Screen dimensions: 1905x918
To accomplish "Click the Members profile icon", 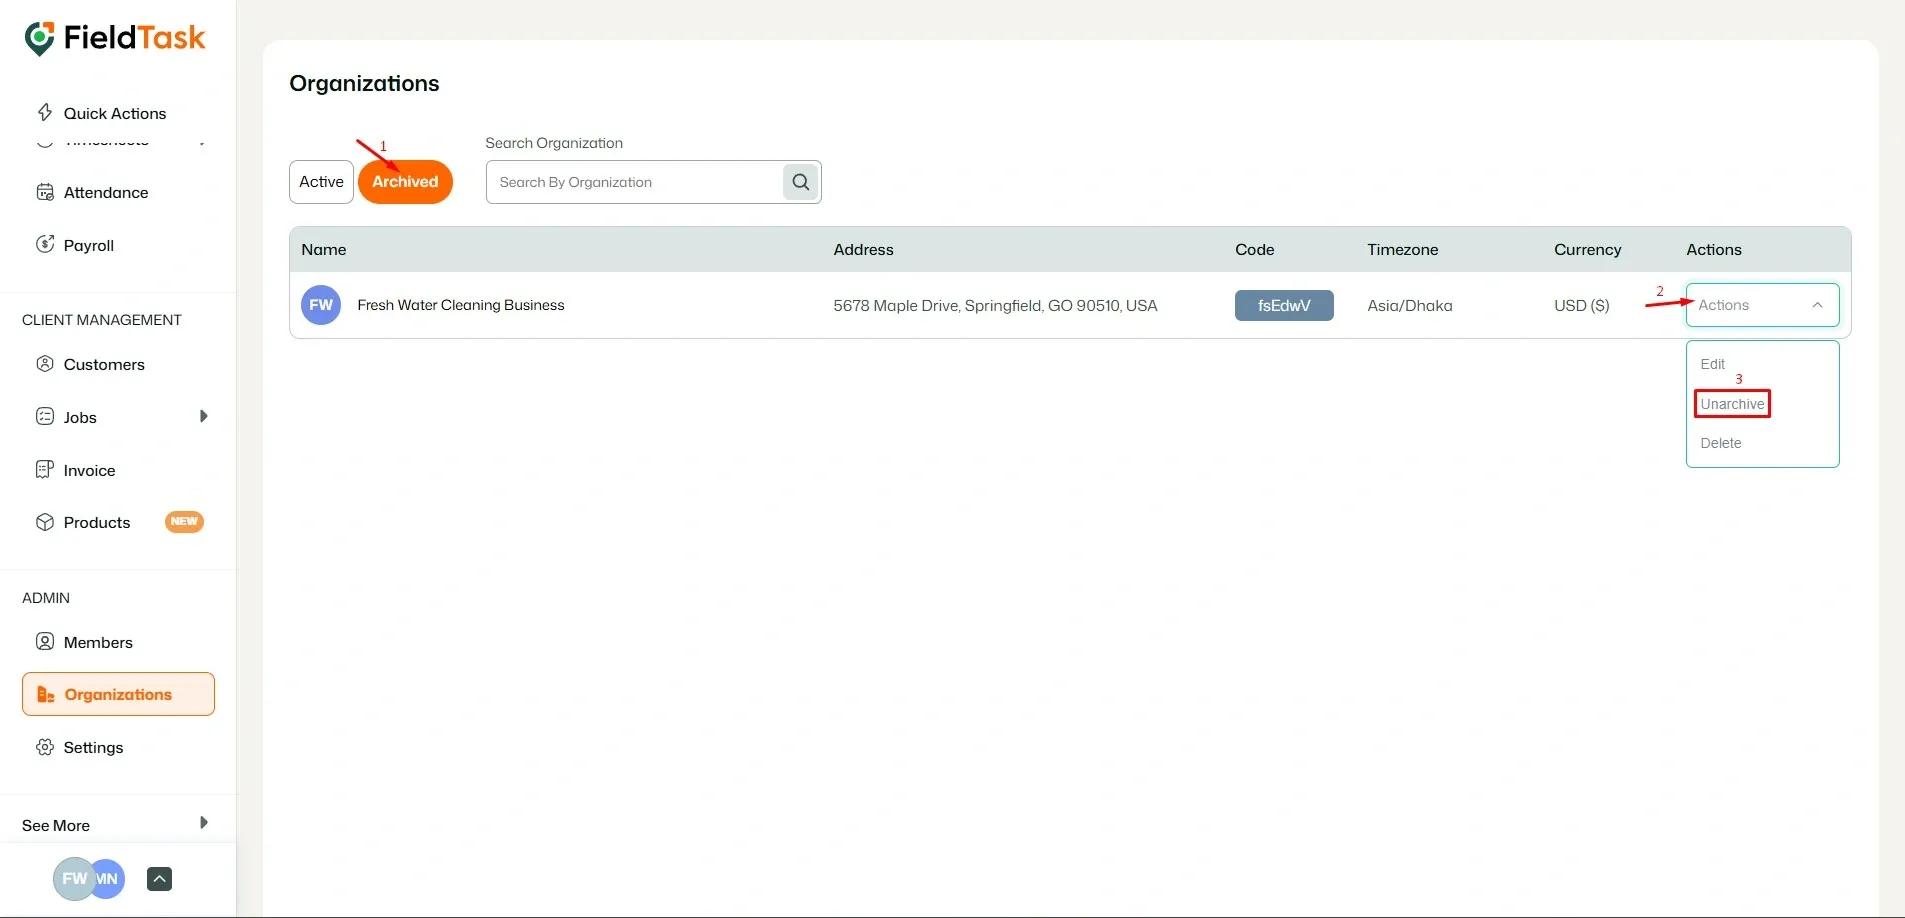I will [45, 641].
